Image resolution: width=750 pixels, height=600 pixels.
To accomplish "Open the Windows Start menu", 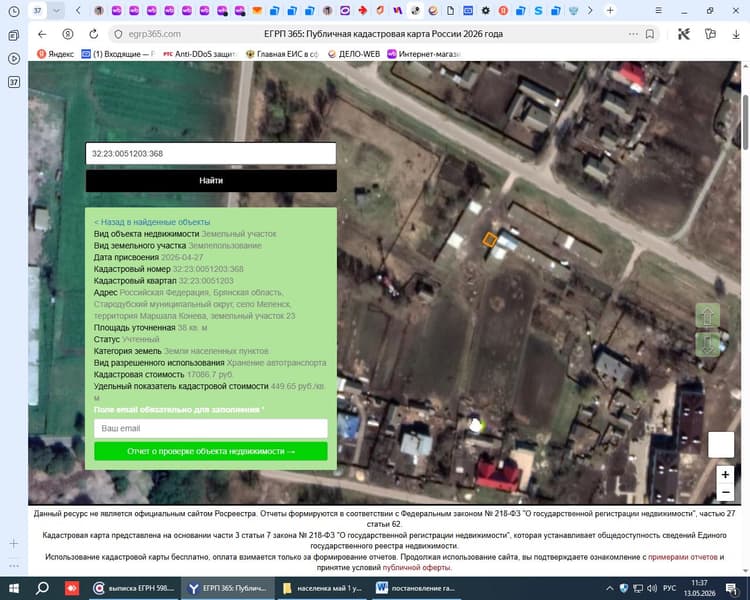I will [x=14, y=589].
